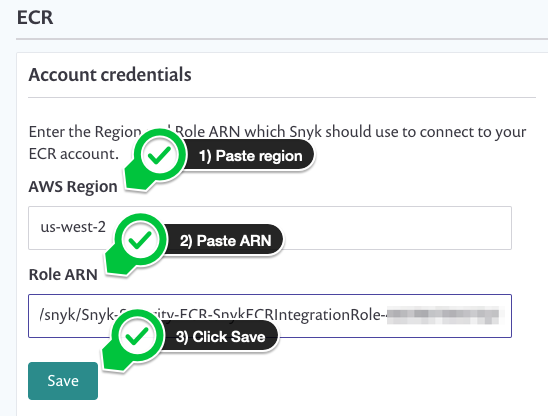
Task: Click the ECR account instruction paragraph
Action: click(277, 143)
